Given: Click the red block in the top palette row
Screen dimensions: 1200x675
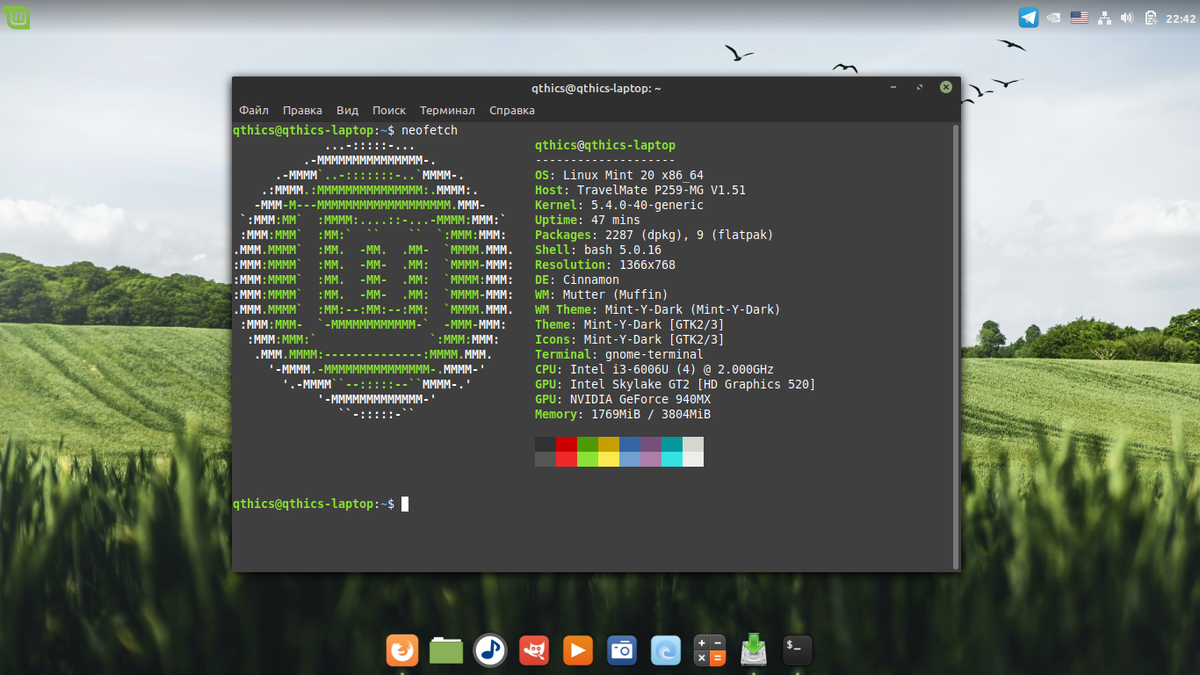Looking at the screenshot, I should pos(566,444).
